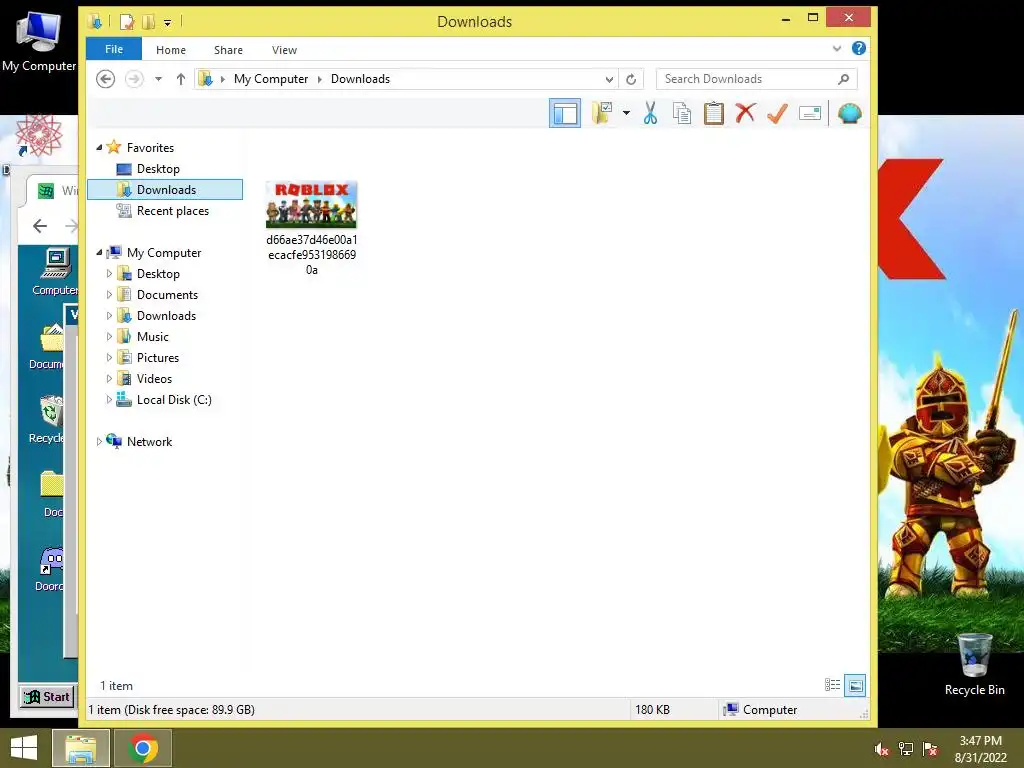This screenshot has height=768, width=1024.
Task: Select Videos in the navigation tree
Action: [144, 379]
